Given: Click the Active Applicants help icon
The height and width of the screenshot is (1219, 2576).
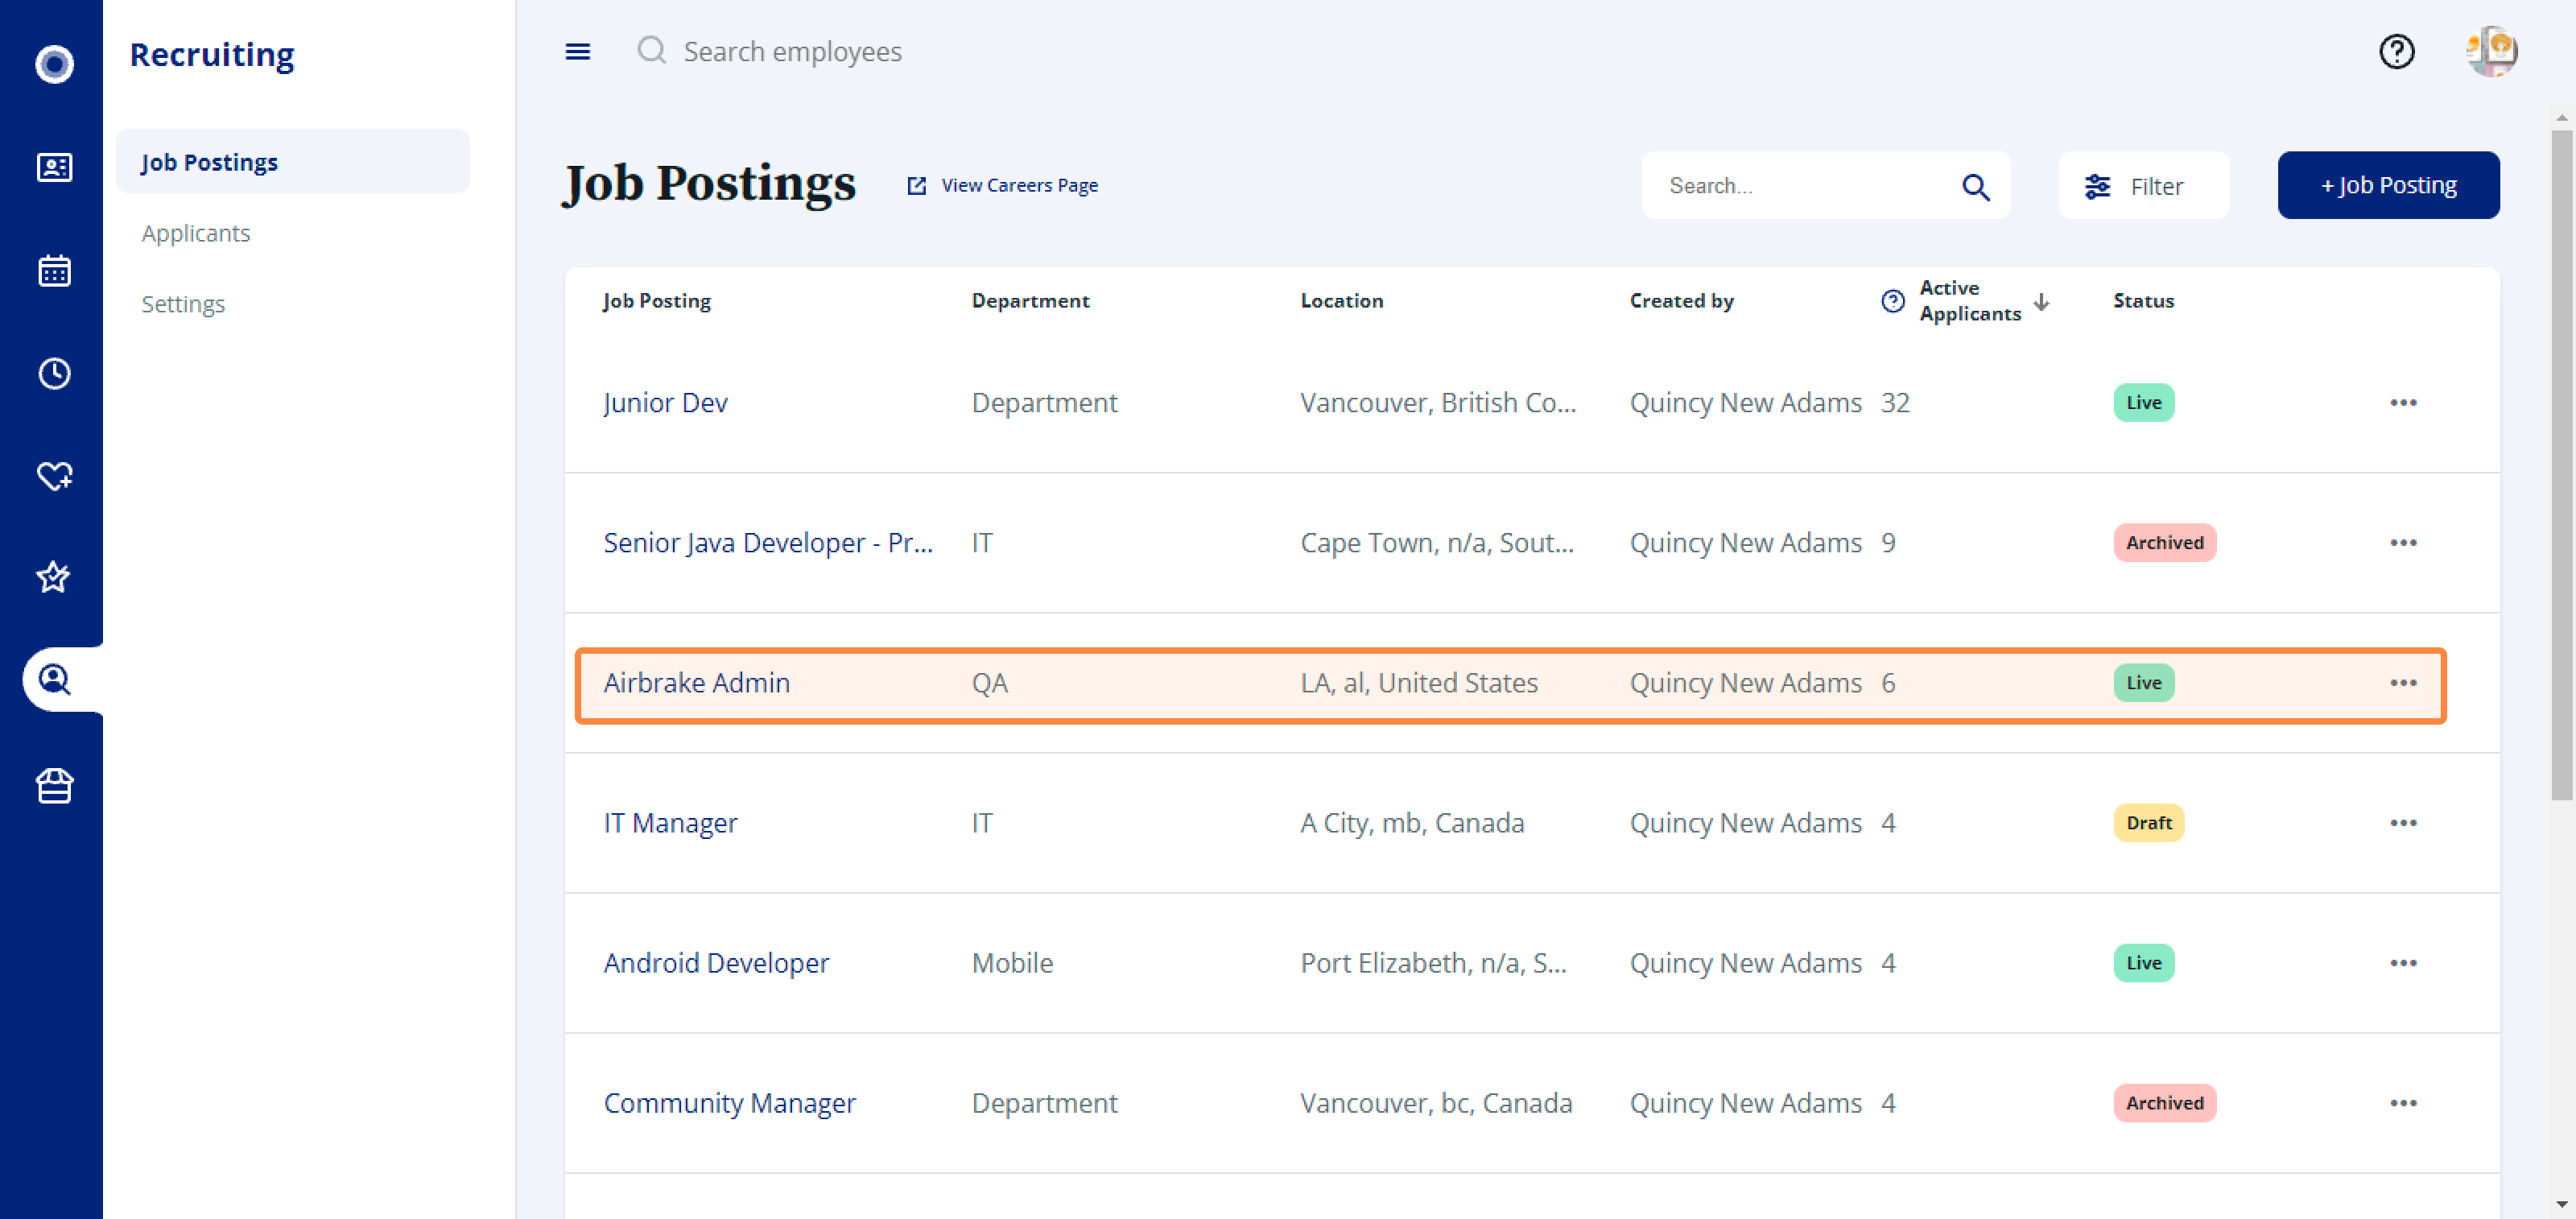Looking at the screenshot, I should (x=1892, y=301).
